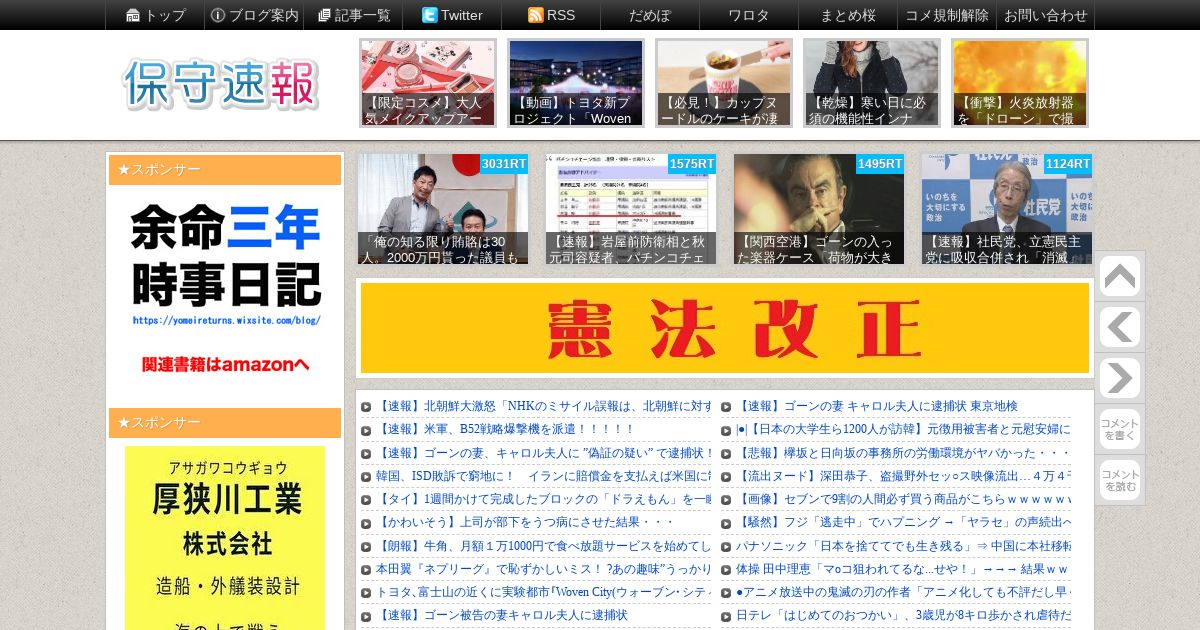Open かわいそう 上司が部下をうつ病に link
The width and height of the screenshot is (1200, 630).
tap(525, 522)
